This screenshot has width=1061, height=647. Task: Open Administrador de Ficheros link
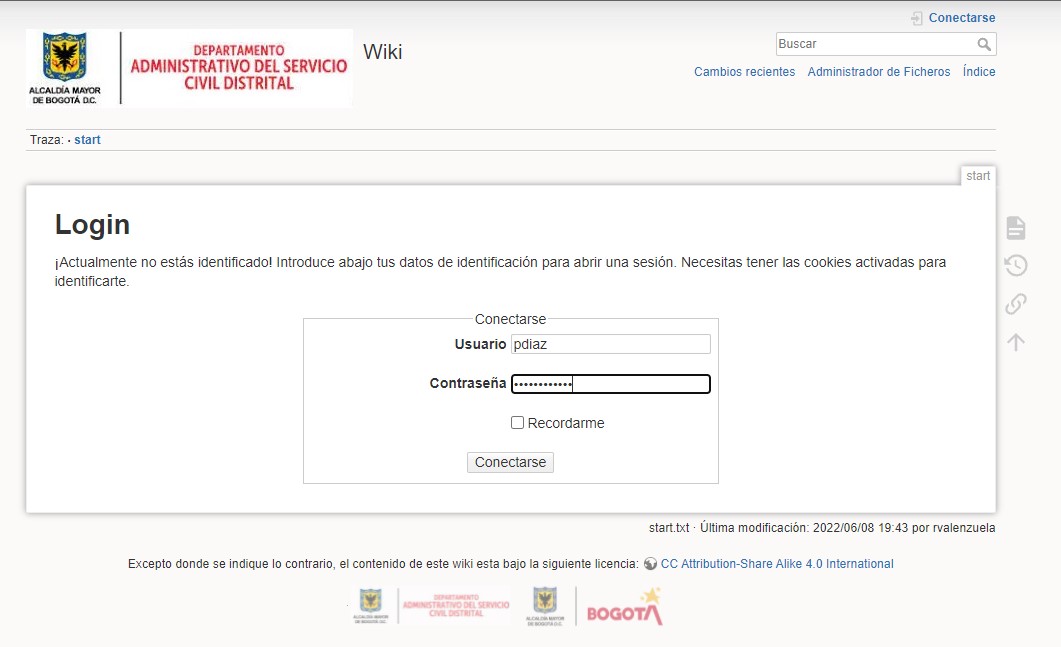tap(878, 72)
